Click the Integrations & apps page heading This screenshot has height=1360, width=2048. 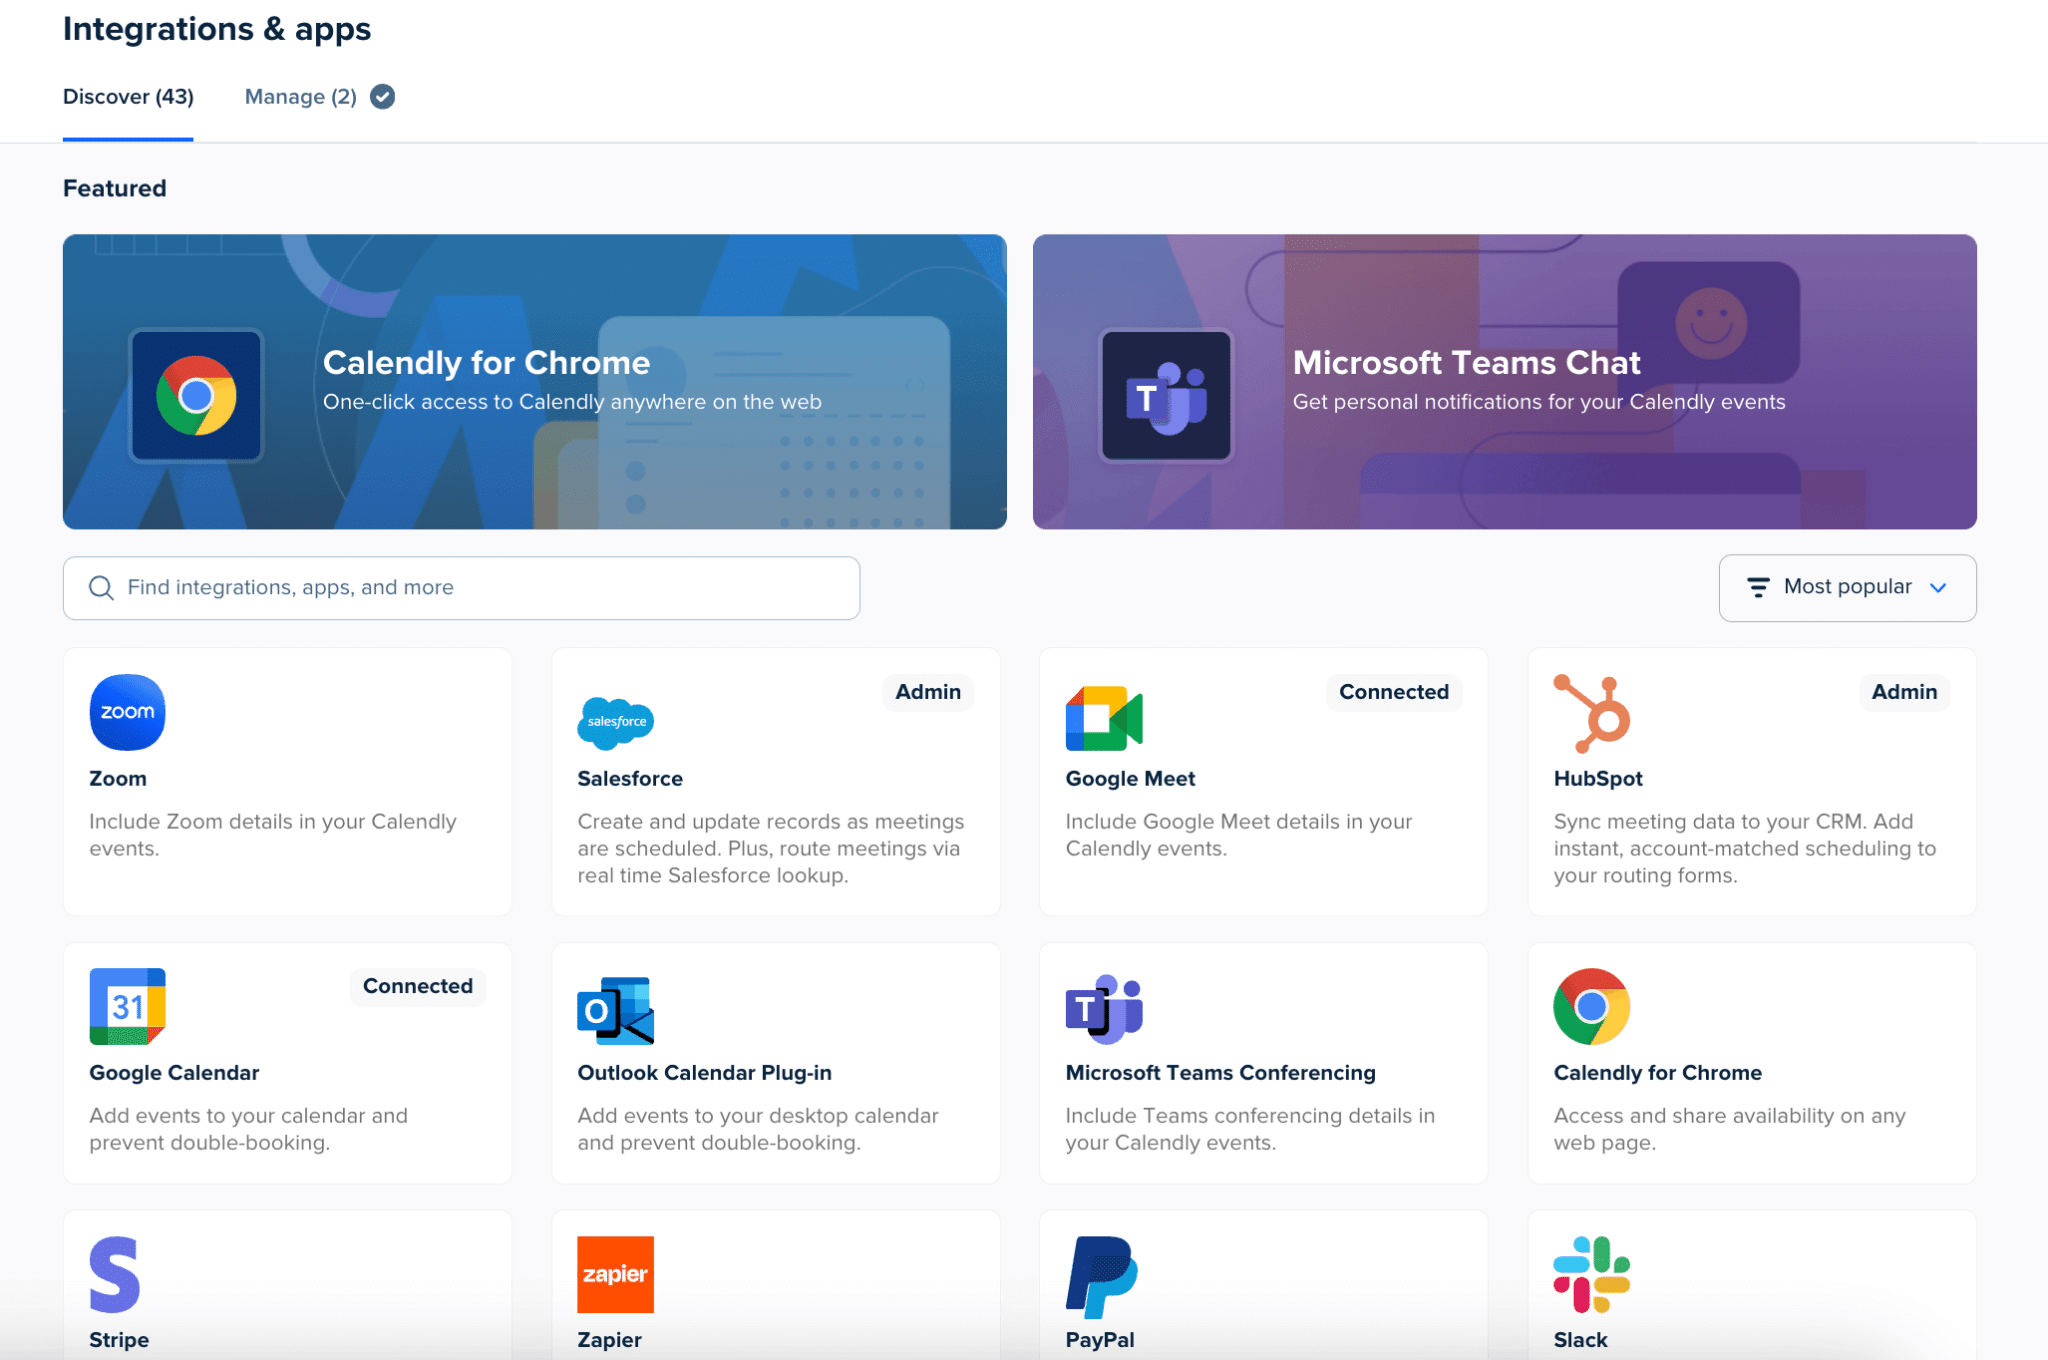(x=216, y=29)
